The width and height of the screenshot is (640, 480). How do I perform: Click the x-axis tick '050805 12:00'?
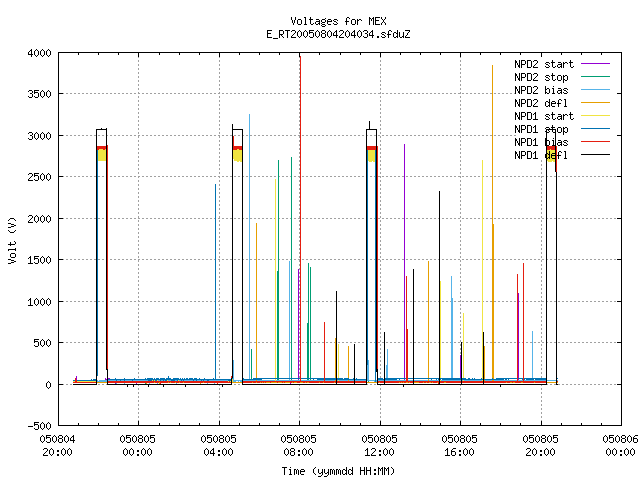point(379,446)
